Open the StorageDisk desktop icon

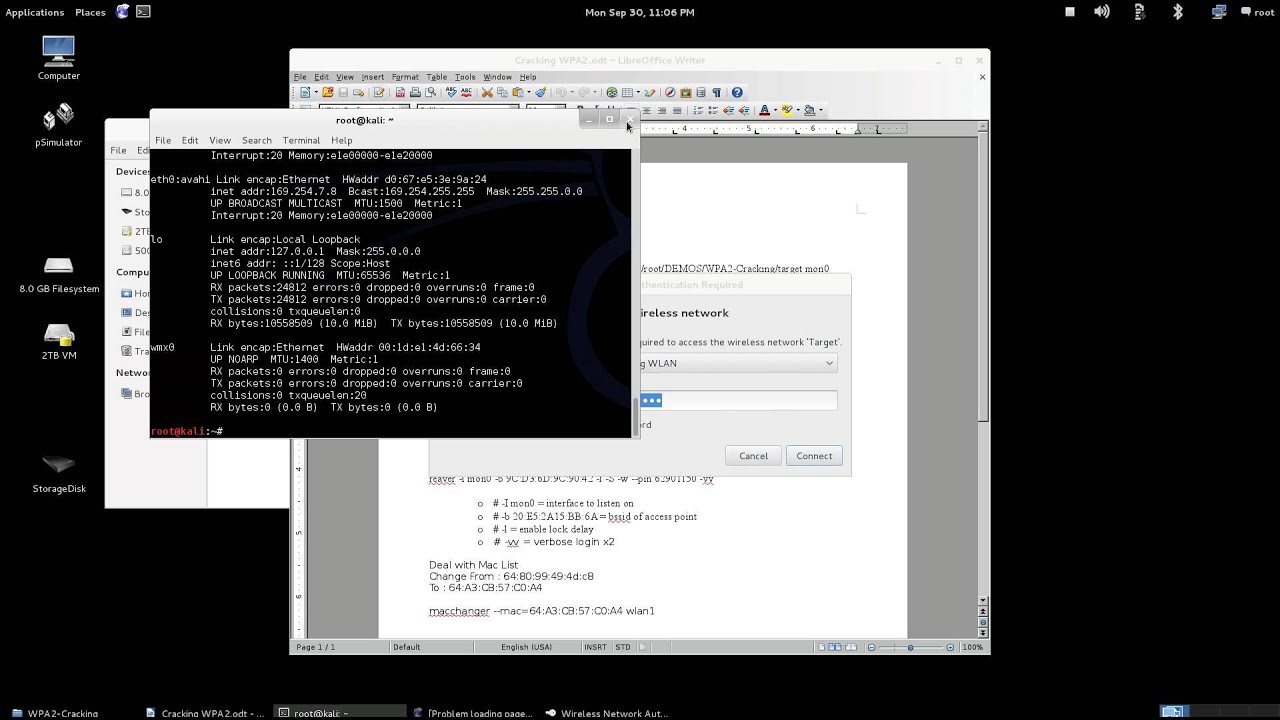tap(59, 474)
